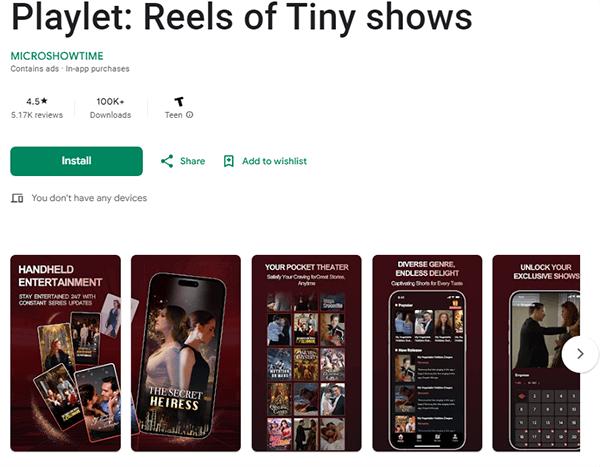Image resolution: width=600 pixels, height=467 pixels.
Task: Open Your Pocket Theater screenshot
Action: click(307, 353)
